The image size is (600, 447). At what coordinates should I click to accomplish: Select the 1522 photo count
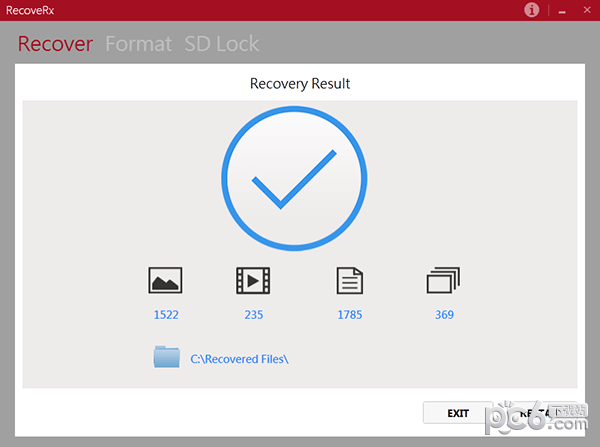[x=166, y=315]
